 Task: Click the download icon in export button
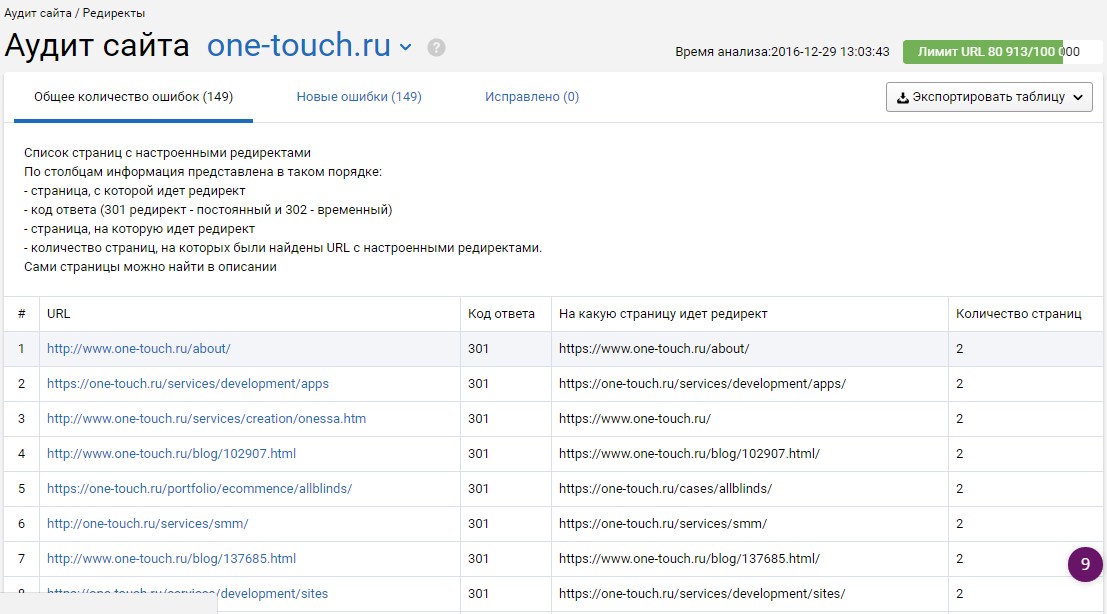point(902,97)
